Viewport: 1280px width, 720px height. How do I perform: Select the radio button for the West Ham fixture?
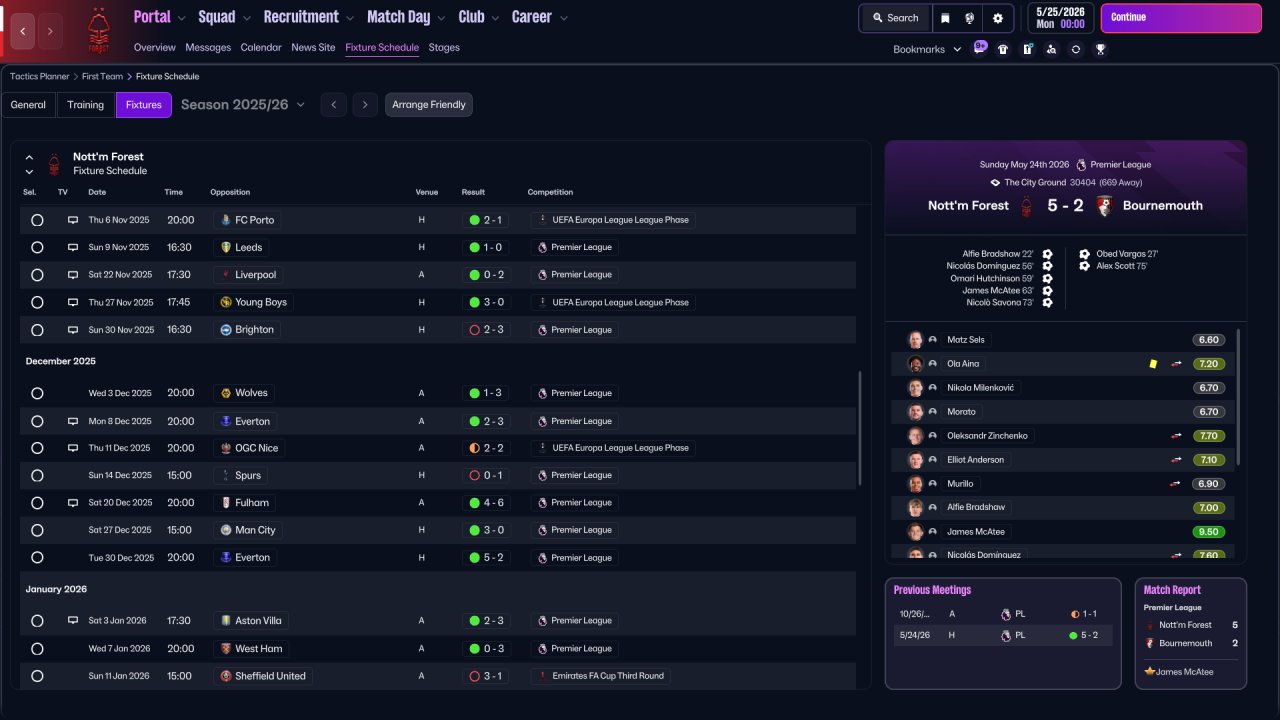tap(37, 648)
